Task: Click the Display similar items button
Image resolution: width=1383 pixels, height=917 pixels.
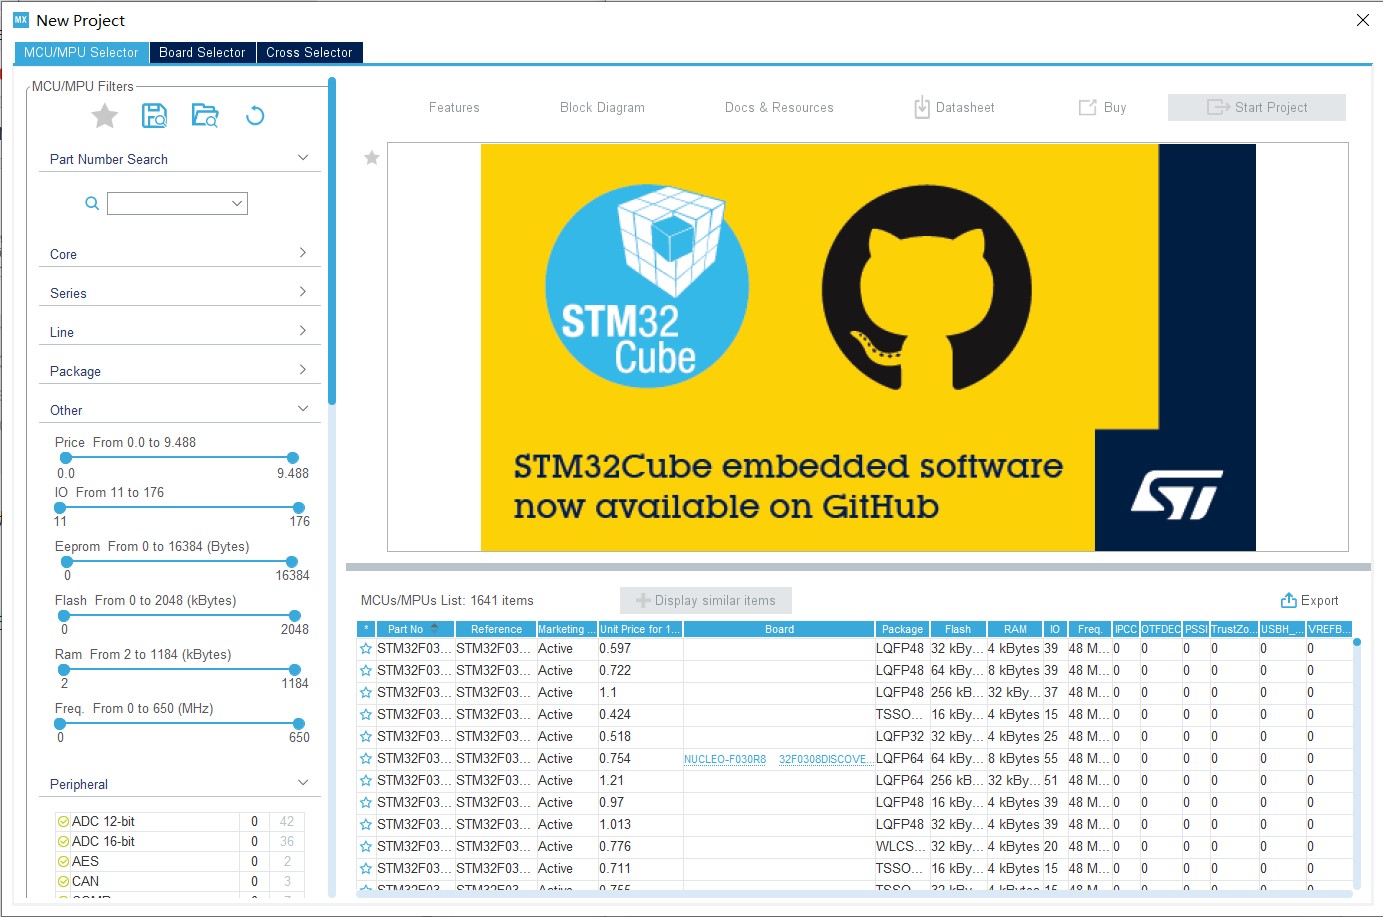Action: coord(706,600)
